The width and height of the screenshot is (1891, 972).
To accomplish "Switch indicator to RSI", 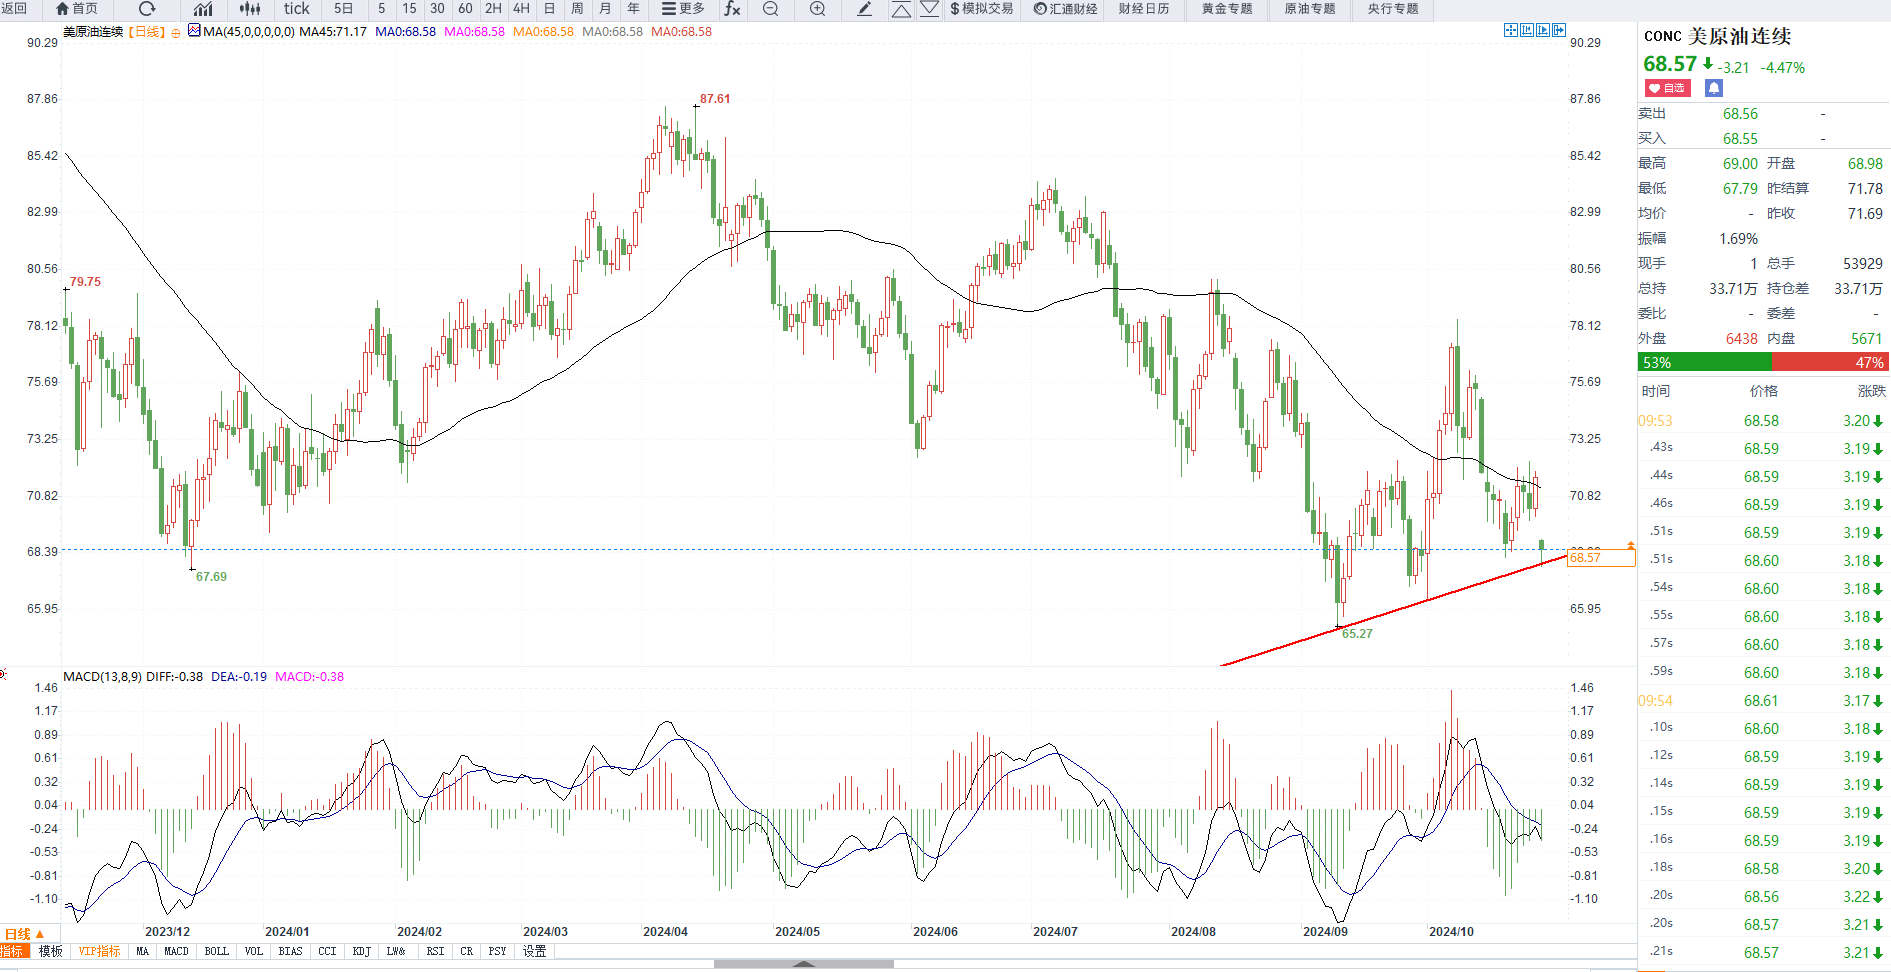I will click(x=435, y=951).
